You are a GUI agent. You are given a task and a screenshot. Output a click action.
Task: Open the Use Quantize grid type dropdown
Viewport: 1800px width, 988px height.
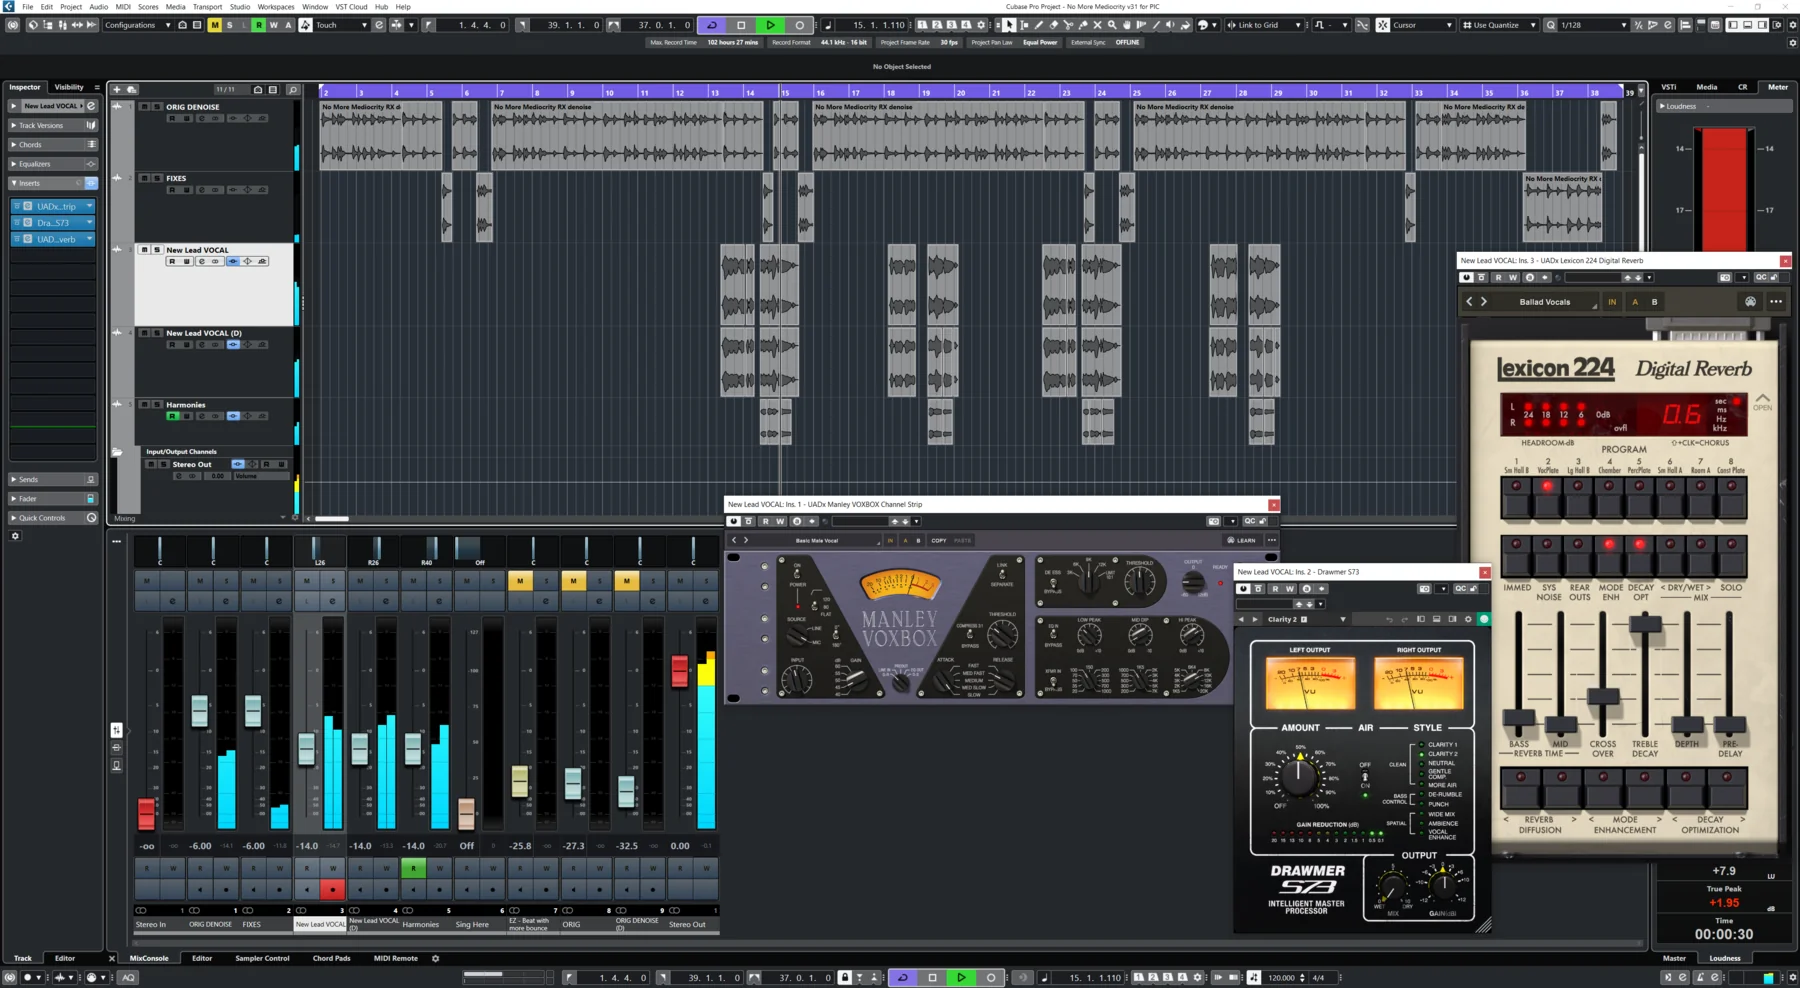point(1498,25)
